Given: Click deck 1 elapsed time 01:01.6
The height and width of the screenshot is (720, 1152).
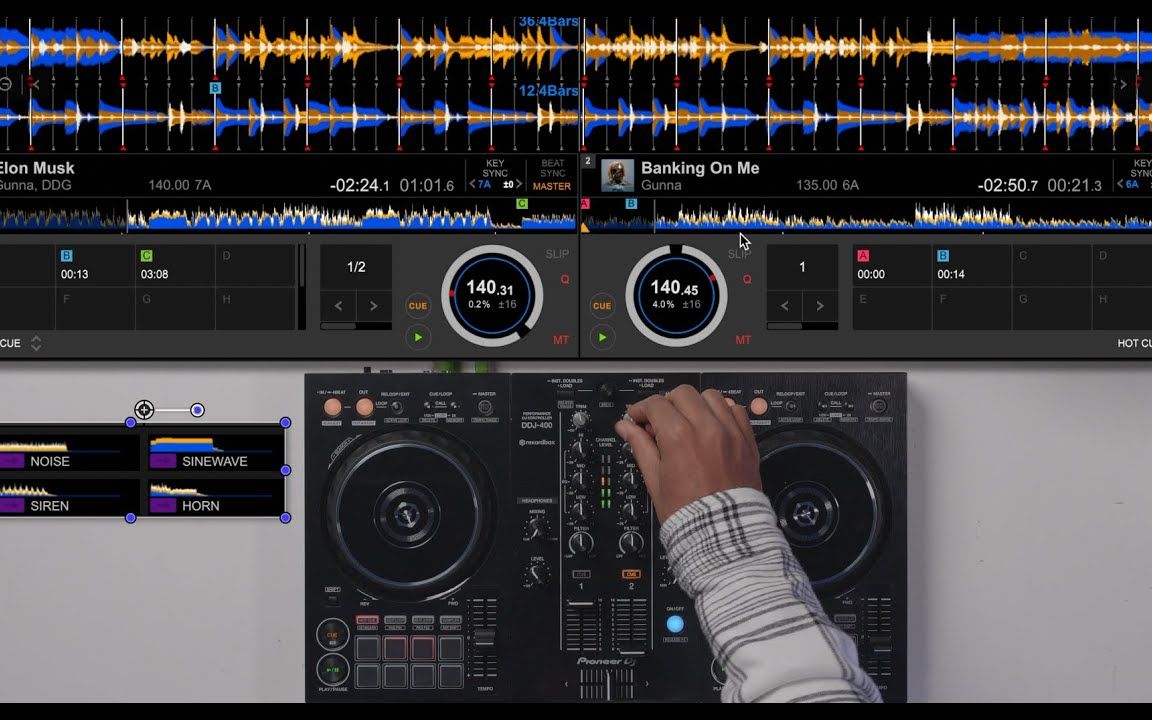Looking at the screenshot, I should (427, 186).
